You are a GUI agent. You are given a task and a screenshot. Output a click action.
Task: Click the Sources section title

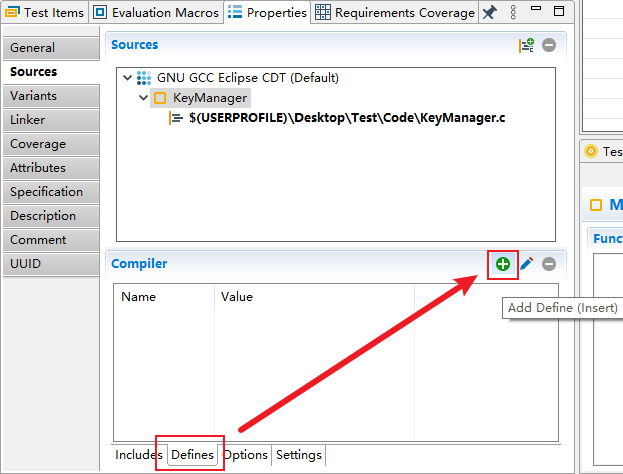click(135, 45)
